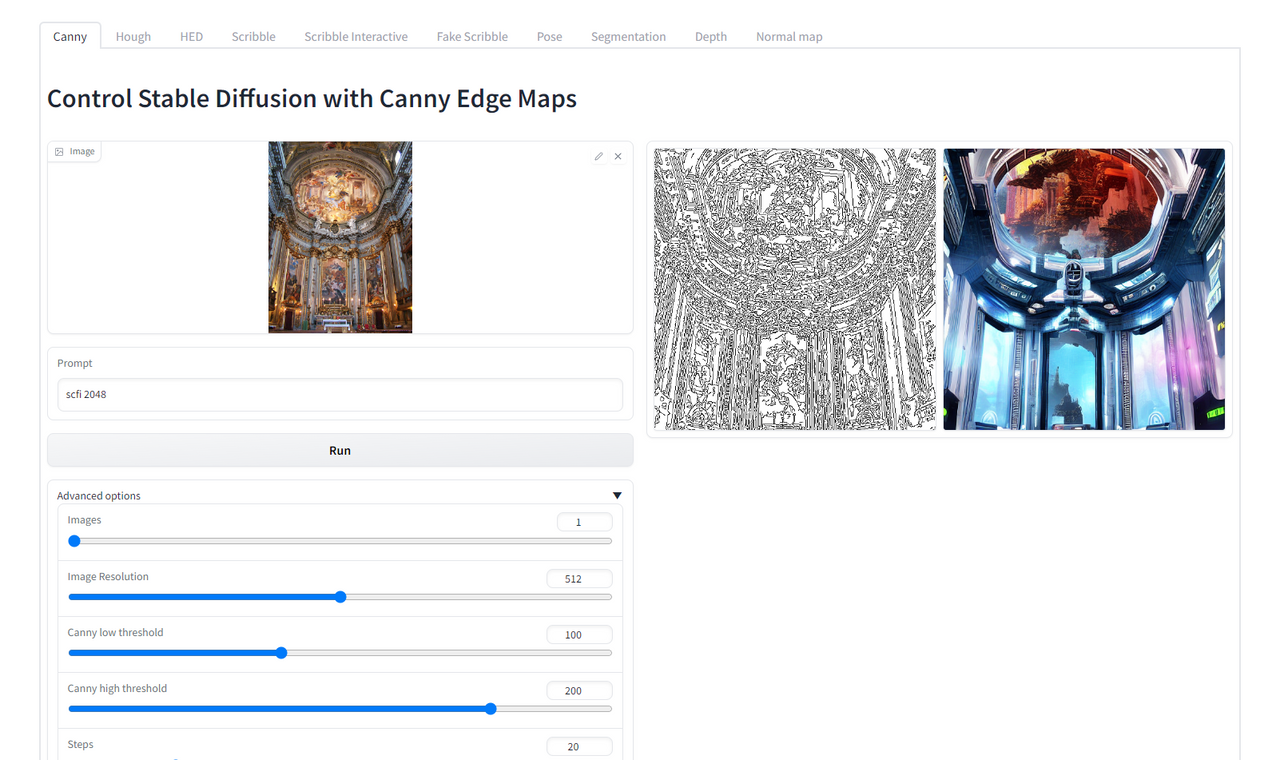The image size is (1280, 760).
Task: Click the Canny low threshold slider handle
Action: pyautogui.click(x=281, y=653)
